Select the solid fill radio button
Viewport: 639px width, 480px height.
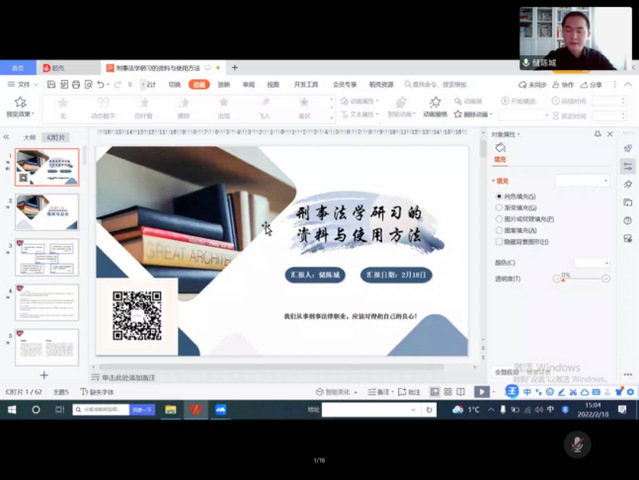pyautogui.click(x=500, y=196)
